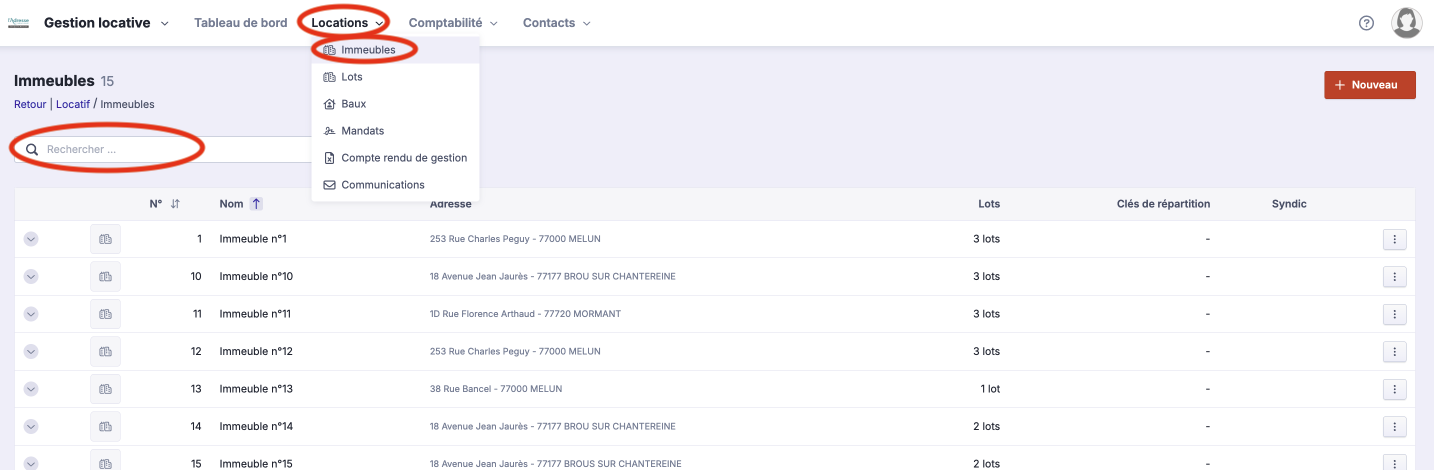
Task: Click the Nouveau button
Action: (1369, 85)
